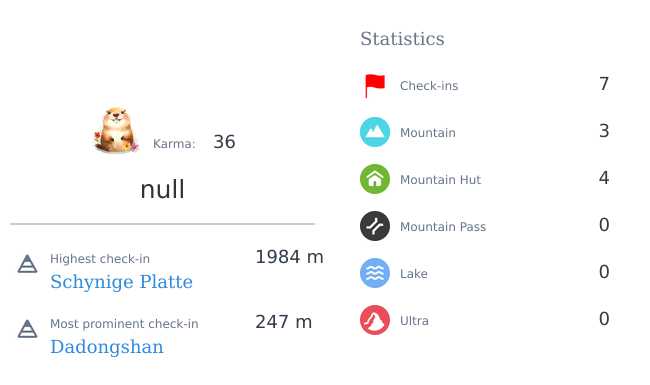Select the dark Mountain Pass icon
650x385 pixels.
coord(375,226)
